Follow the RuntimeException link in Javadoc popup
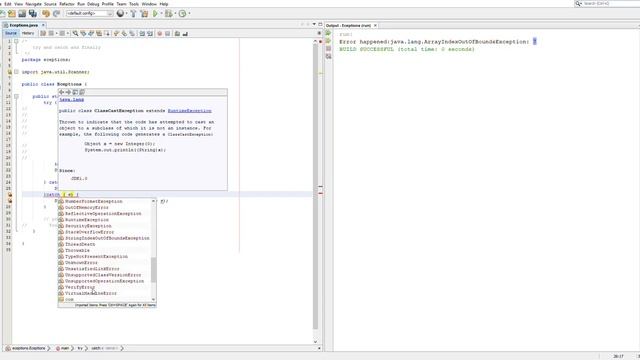 point(189,111)
